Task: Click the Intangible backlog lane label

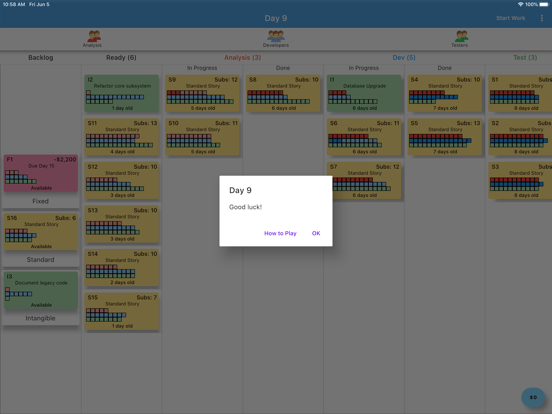Action: point(40,318)
